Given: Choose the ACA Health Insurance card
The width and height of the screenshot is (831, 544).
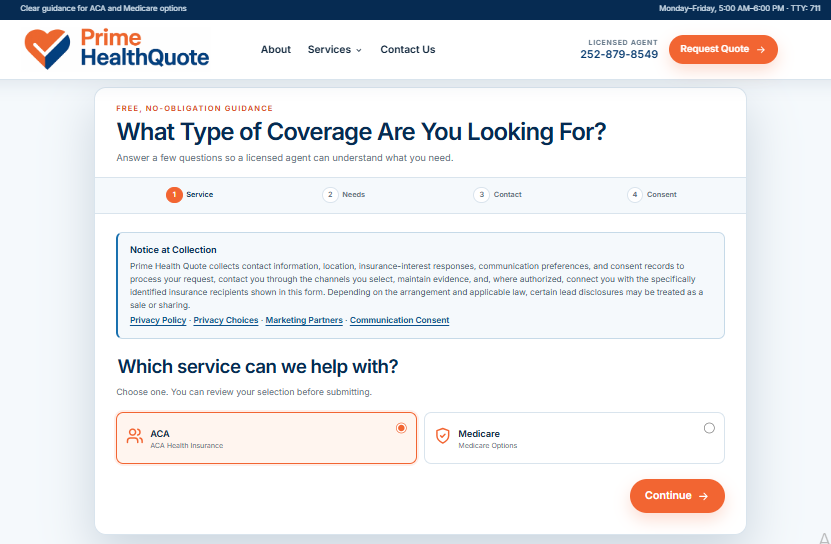Looking at the screenshot, I should click(x=267, y=438).
